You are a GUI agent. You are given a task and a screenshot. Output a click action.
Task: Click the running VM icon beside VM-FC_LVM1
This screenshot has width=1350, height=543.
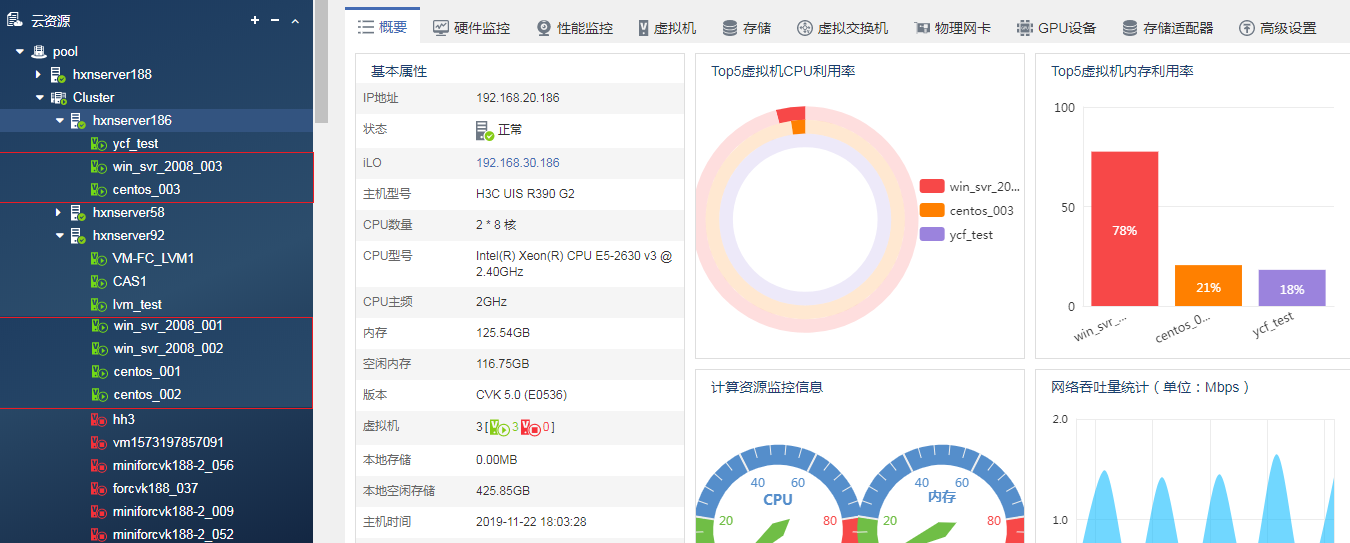tap(99, 259)
